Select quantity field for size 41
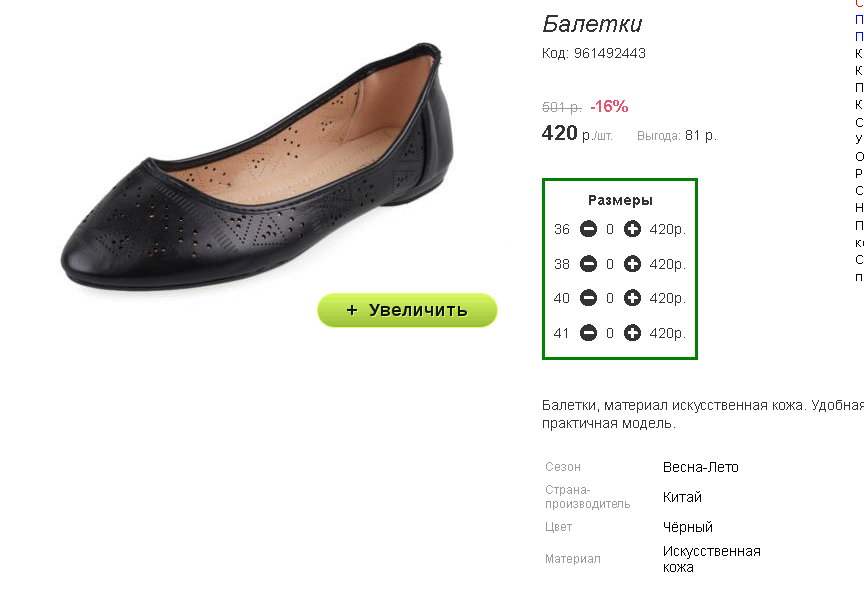The height and width of the screenshot is (597, 864). [x=610, y=334]
